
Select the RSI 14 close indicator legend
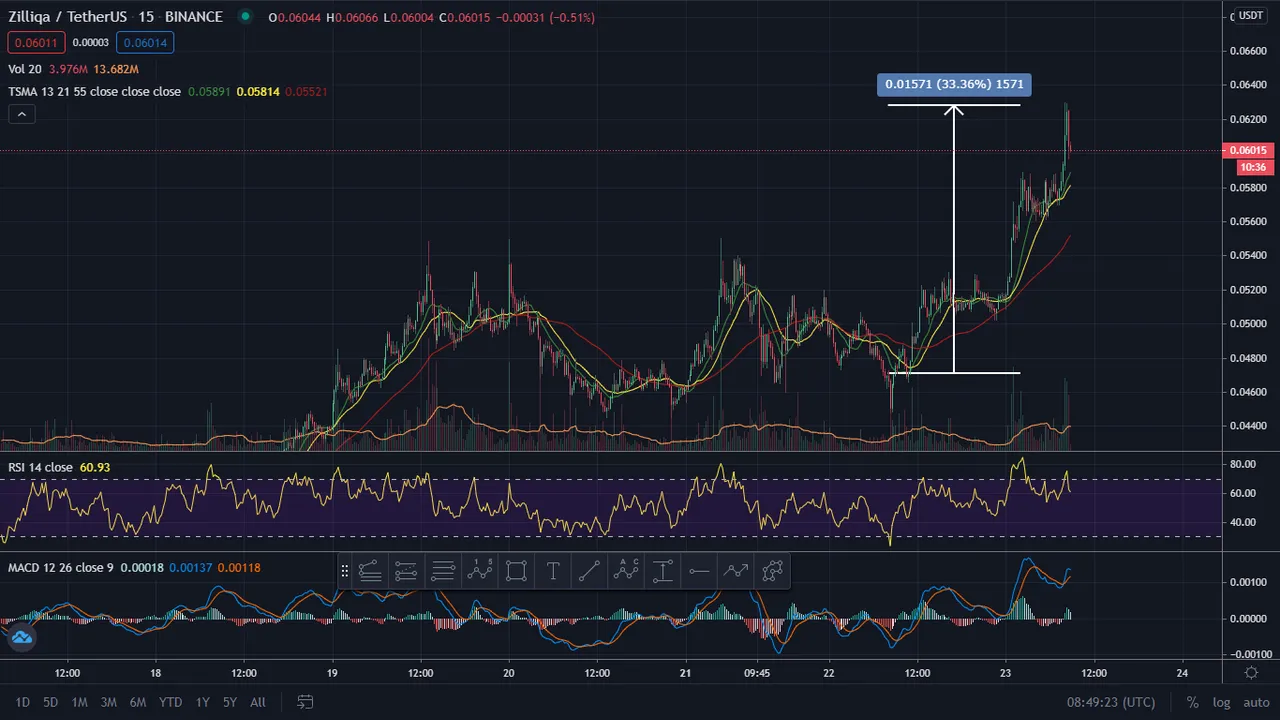pos(41,467)
